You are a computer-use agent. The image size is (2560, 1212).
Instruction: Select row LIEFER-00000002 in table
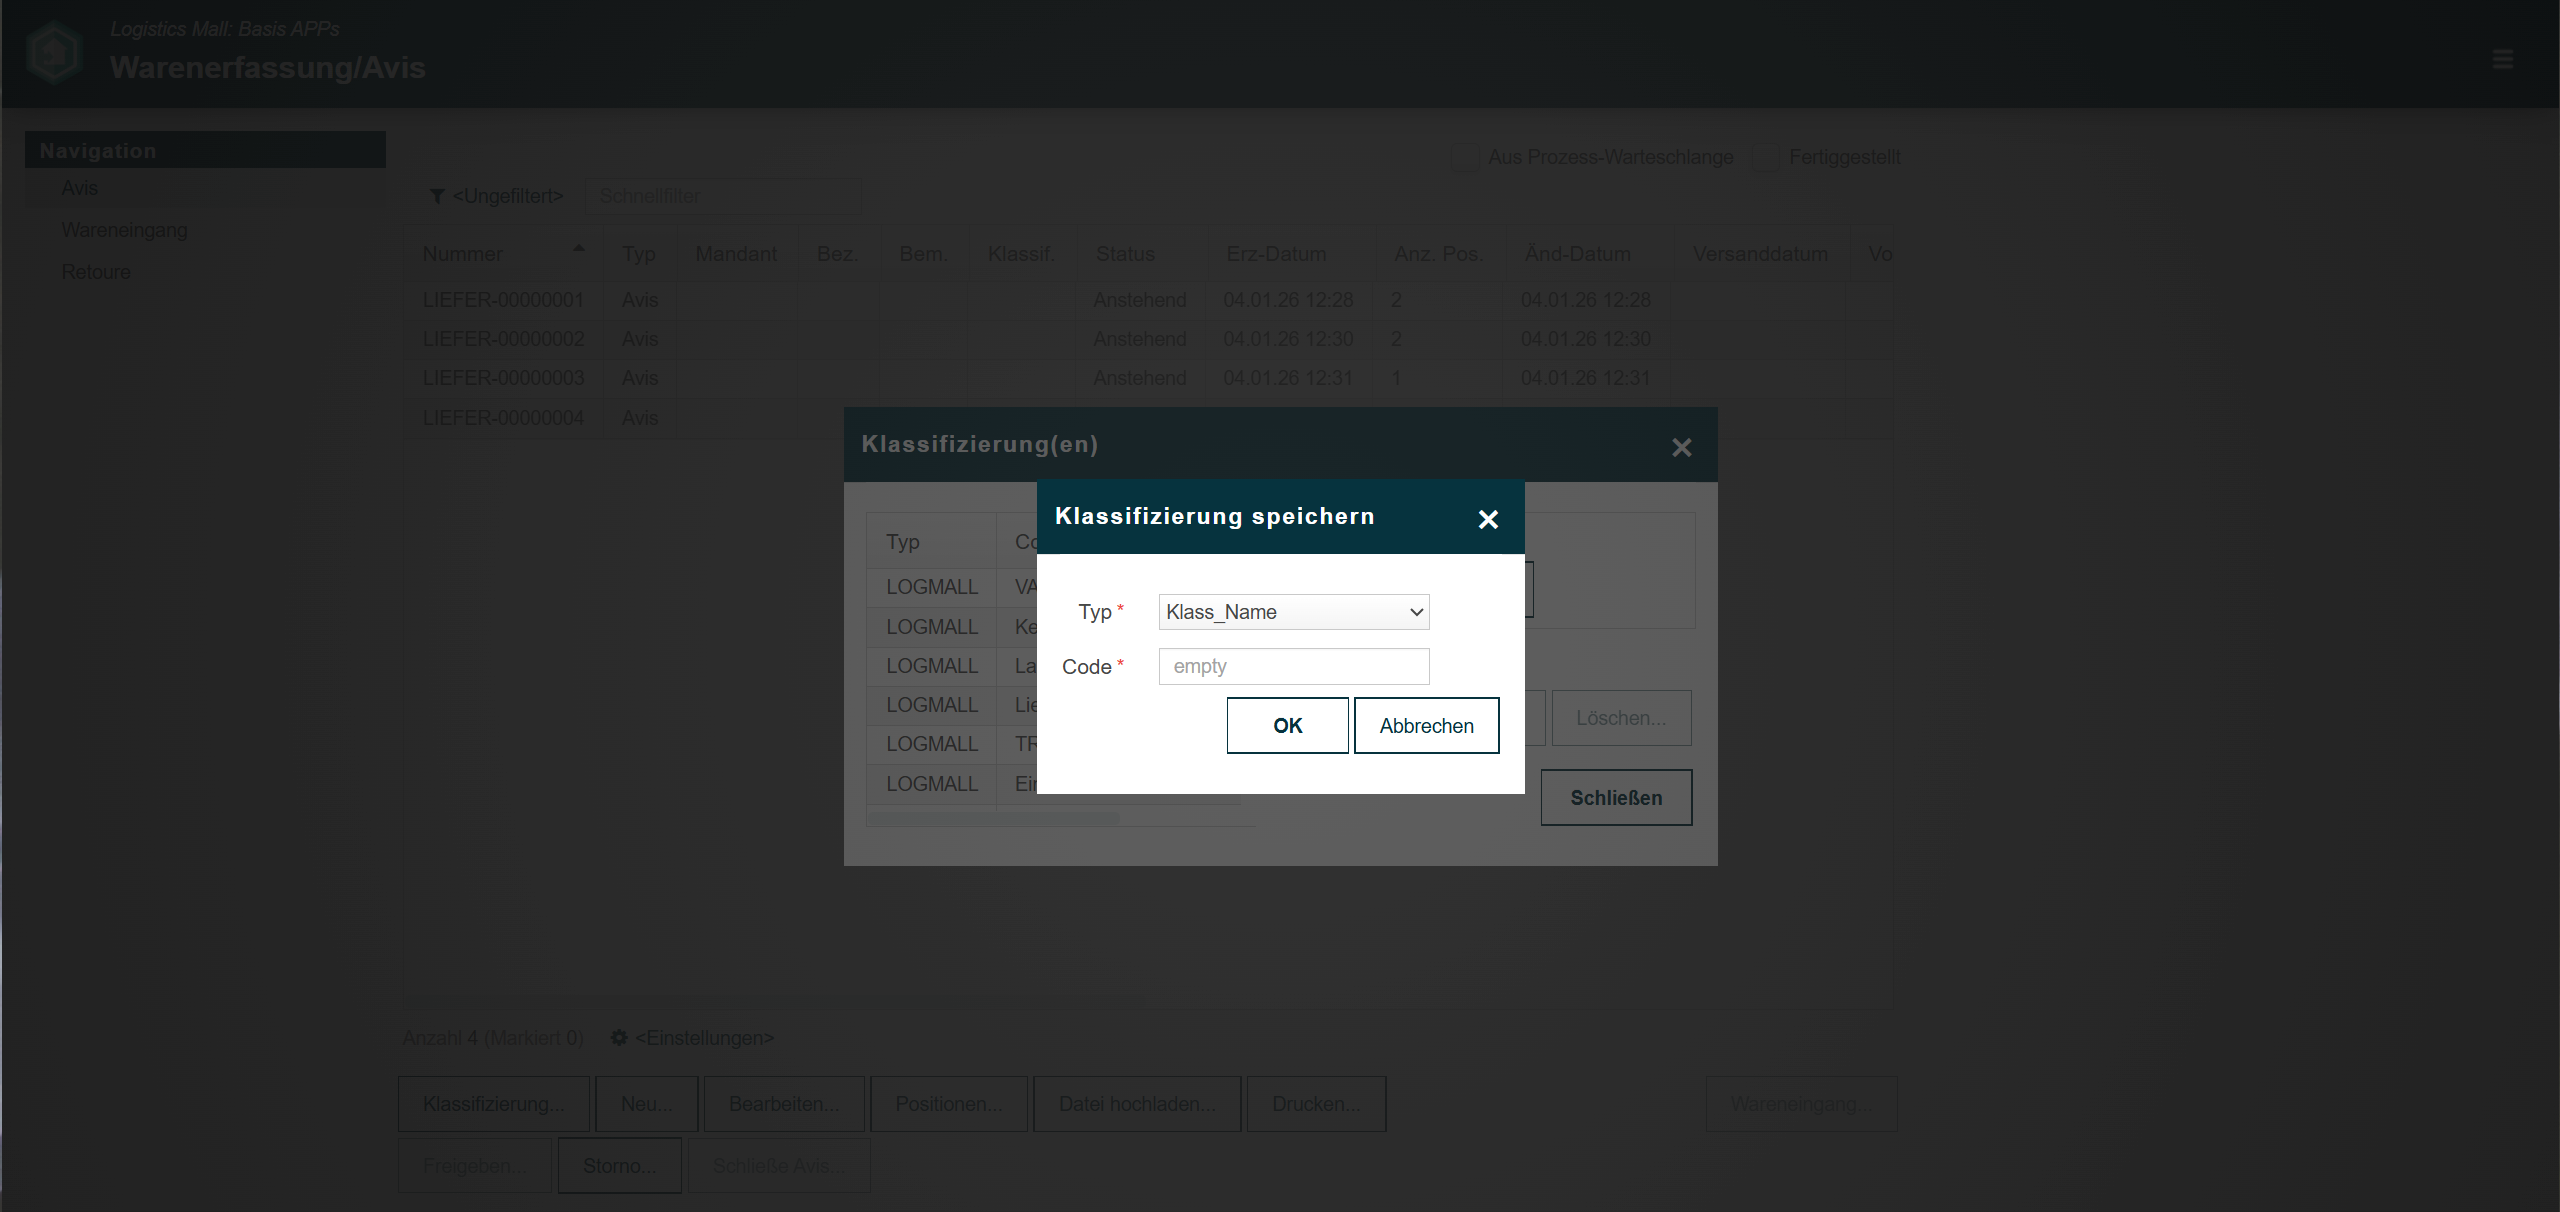(x=503, y=339)
